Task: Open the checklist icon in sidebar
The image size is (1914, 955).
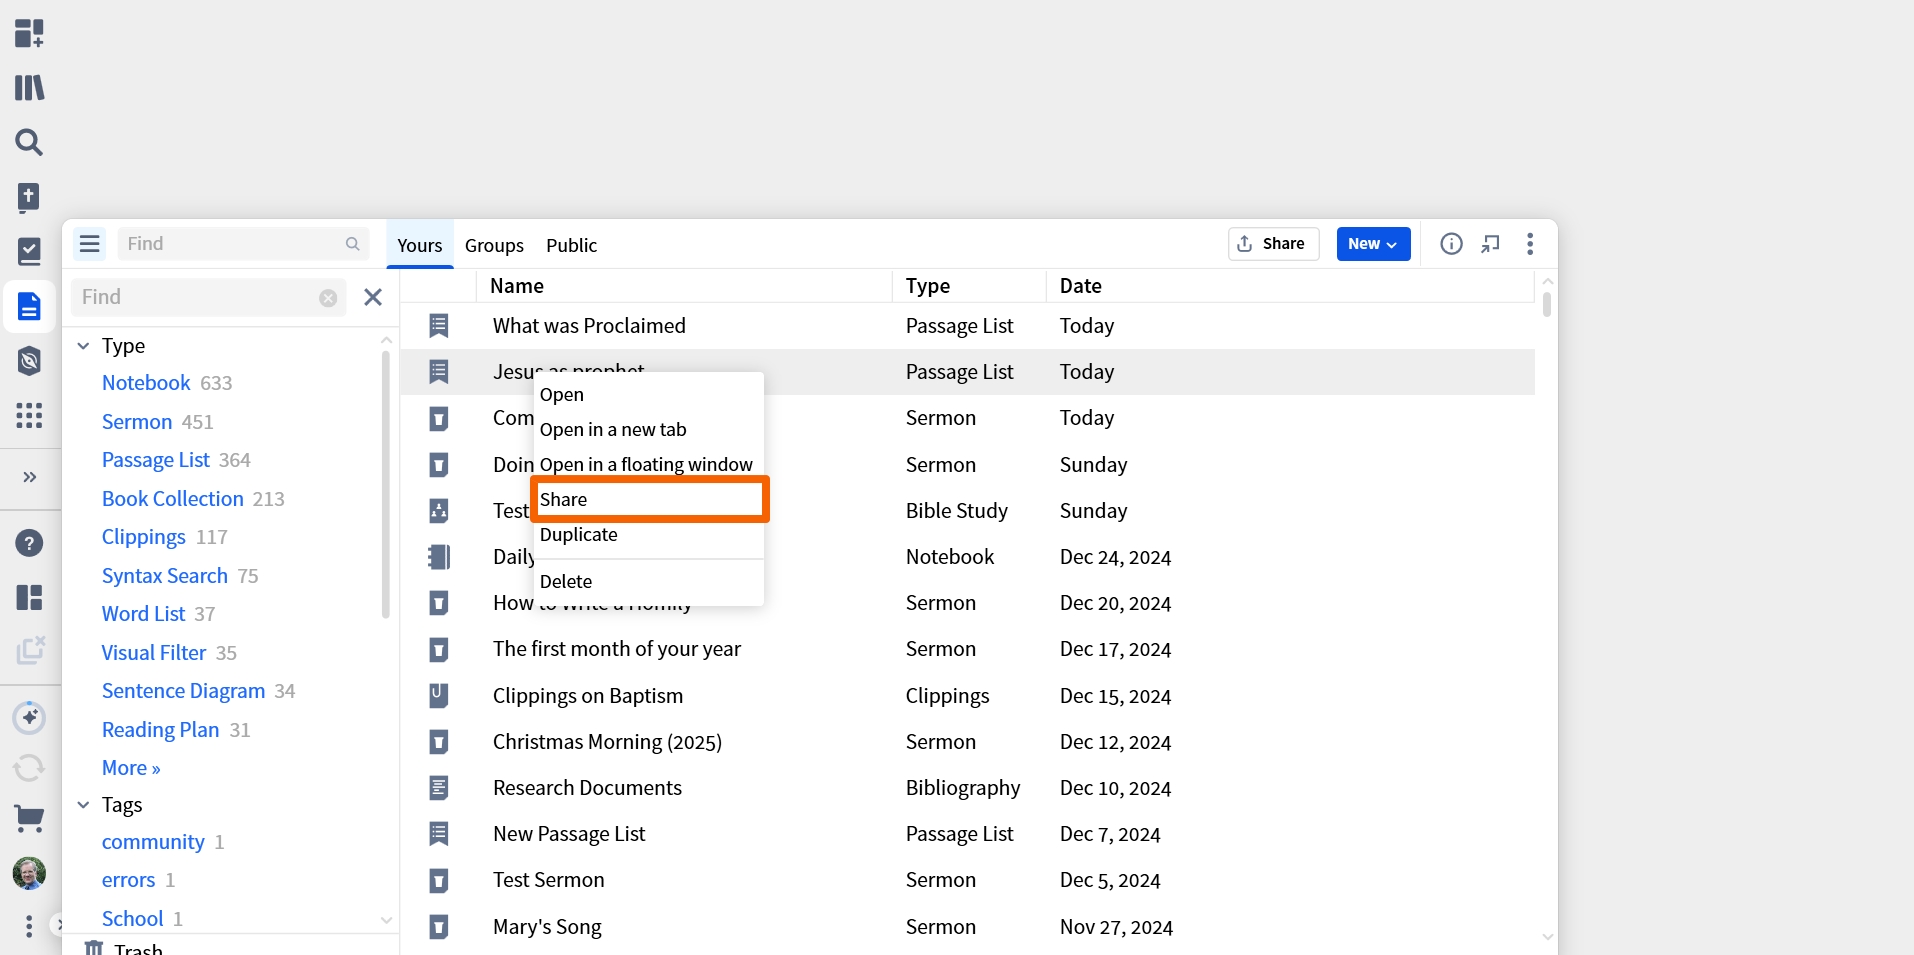Action: (x=29, y=252)
